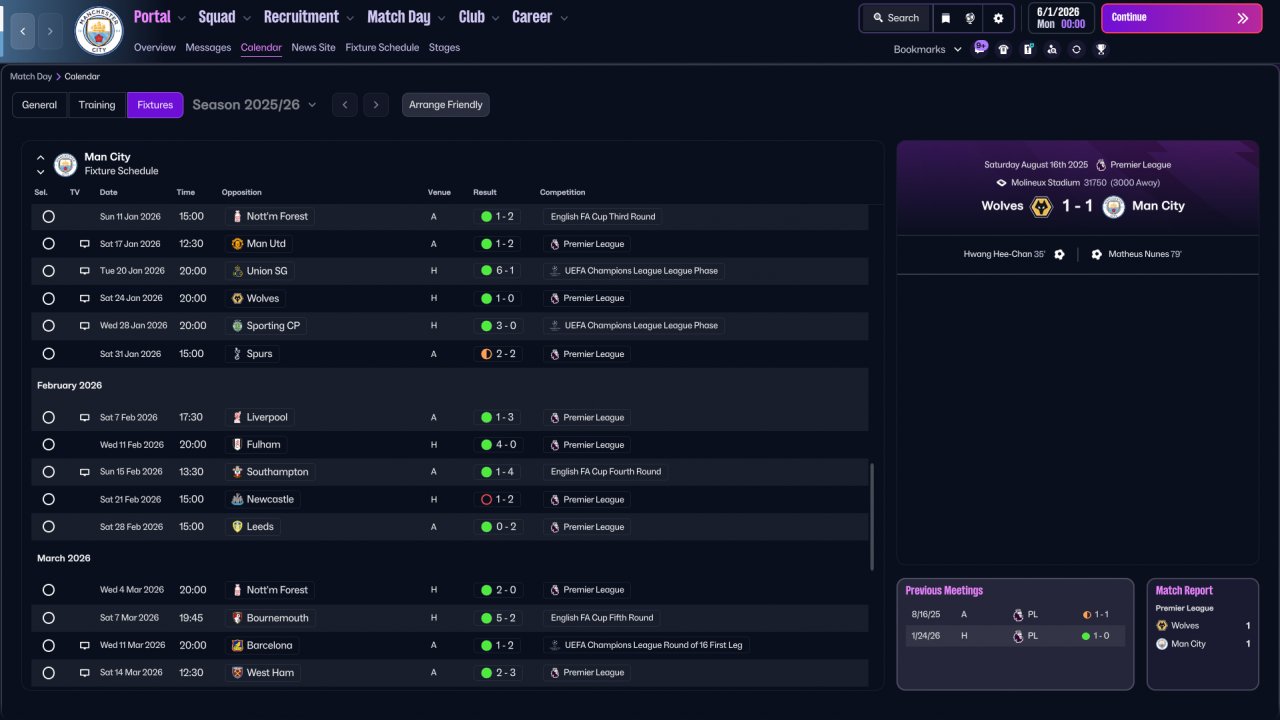Select the radio button on the Newcastle row
Image resolution: width=1280 pixels, height=720 pixels.
click(x=48, y=499)
